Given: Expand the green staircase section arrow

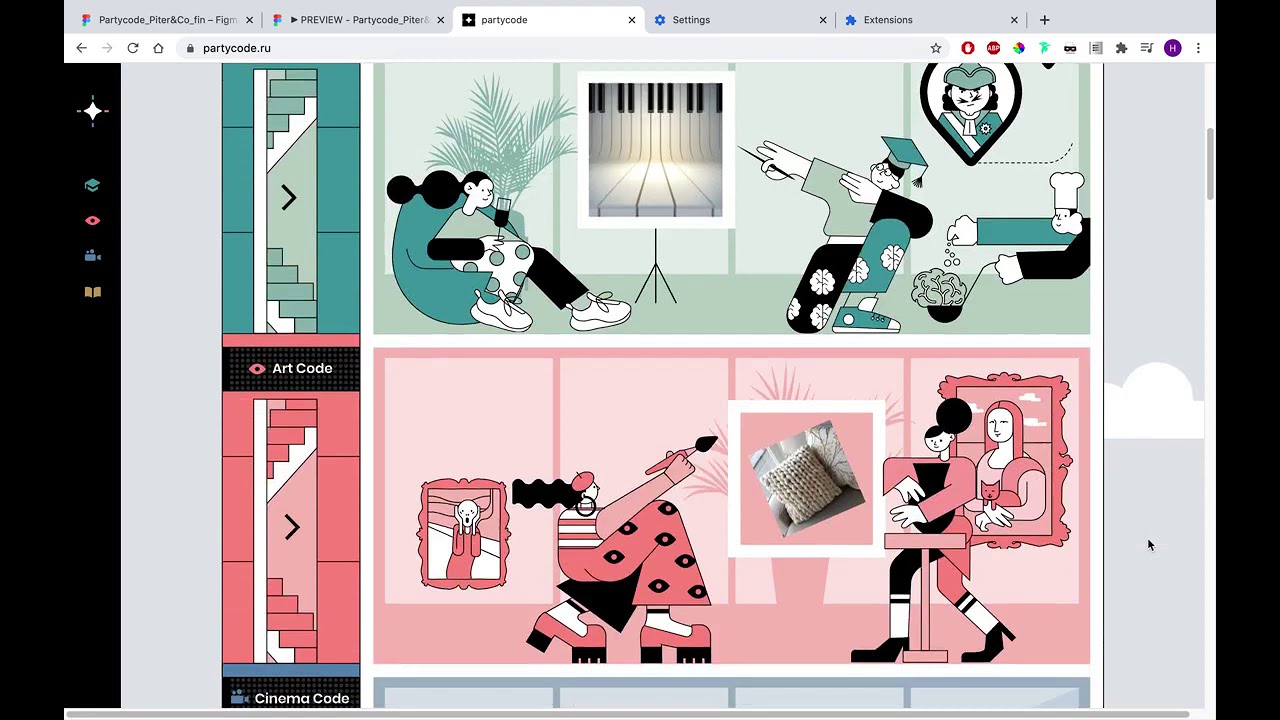Looking at the screenshot, I should click(289, 198).
